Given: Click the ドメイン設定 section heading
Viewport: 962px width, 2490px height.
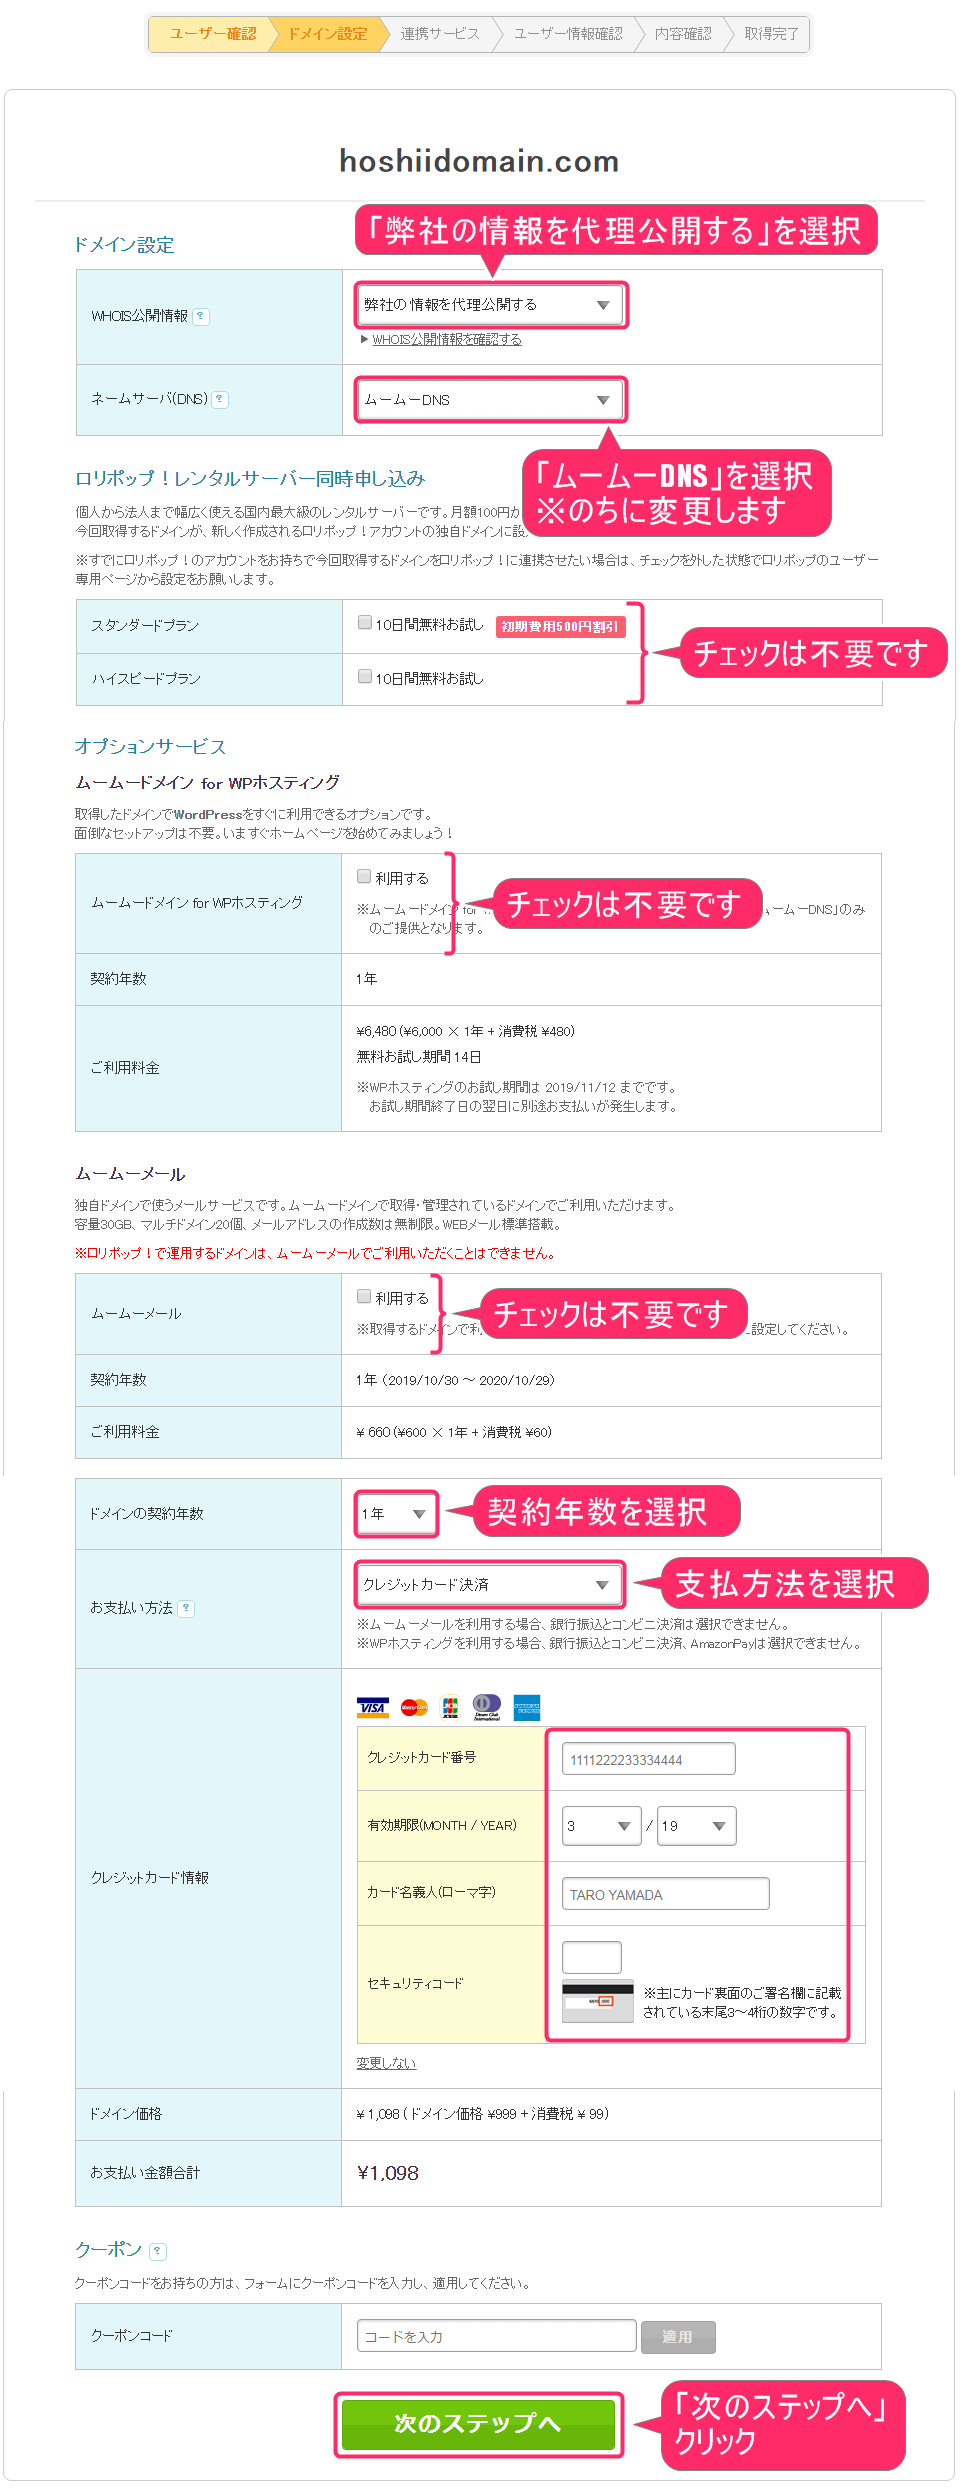Looking at the screenshot, I should click(124, 245).
